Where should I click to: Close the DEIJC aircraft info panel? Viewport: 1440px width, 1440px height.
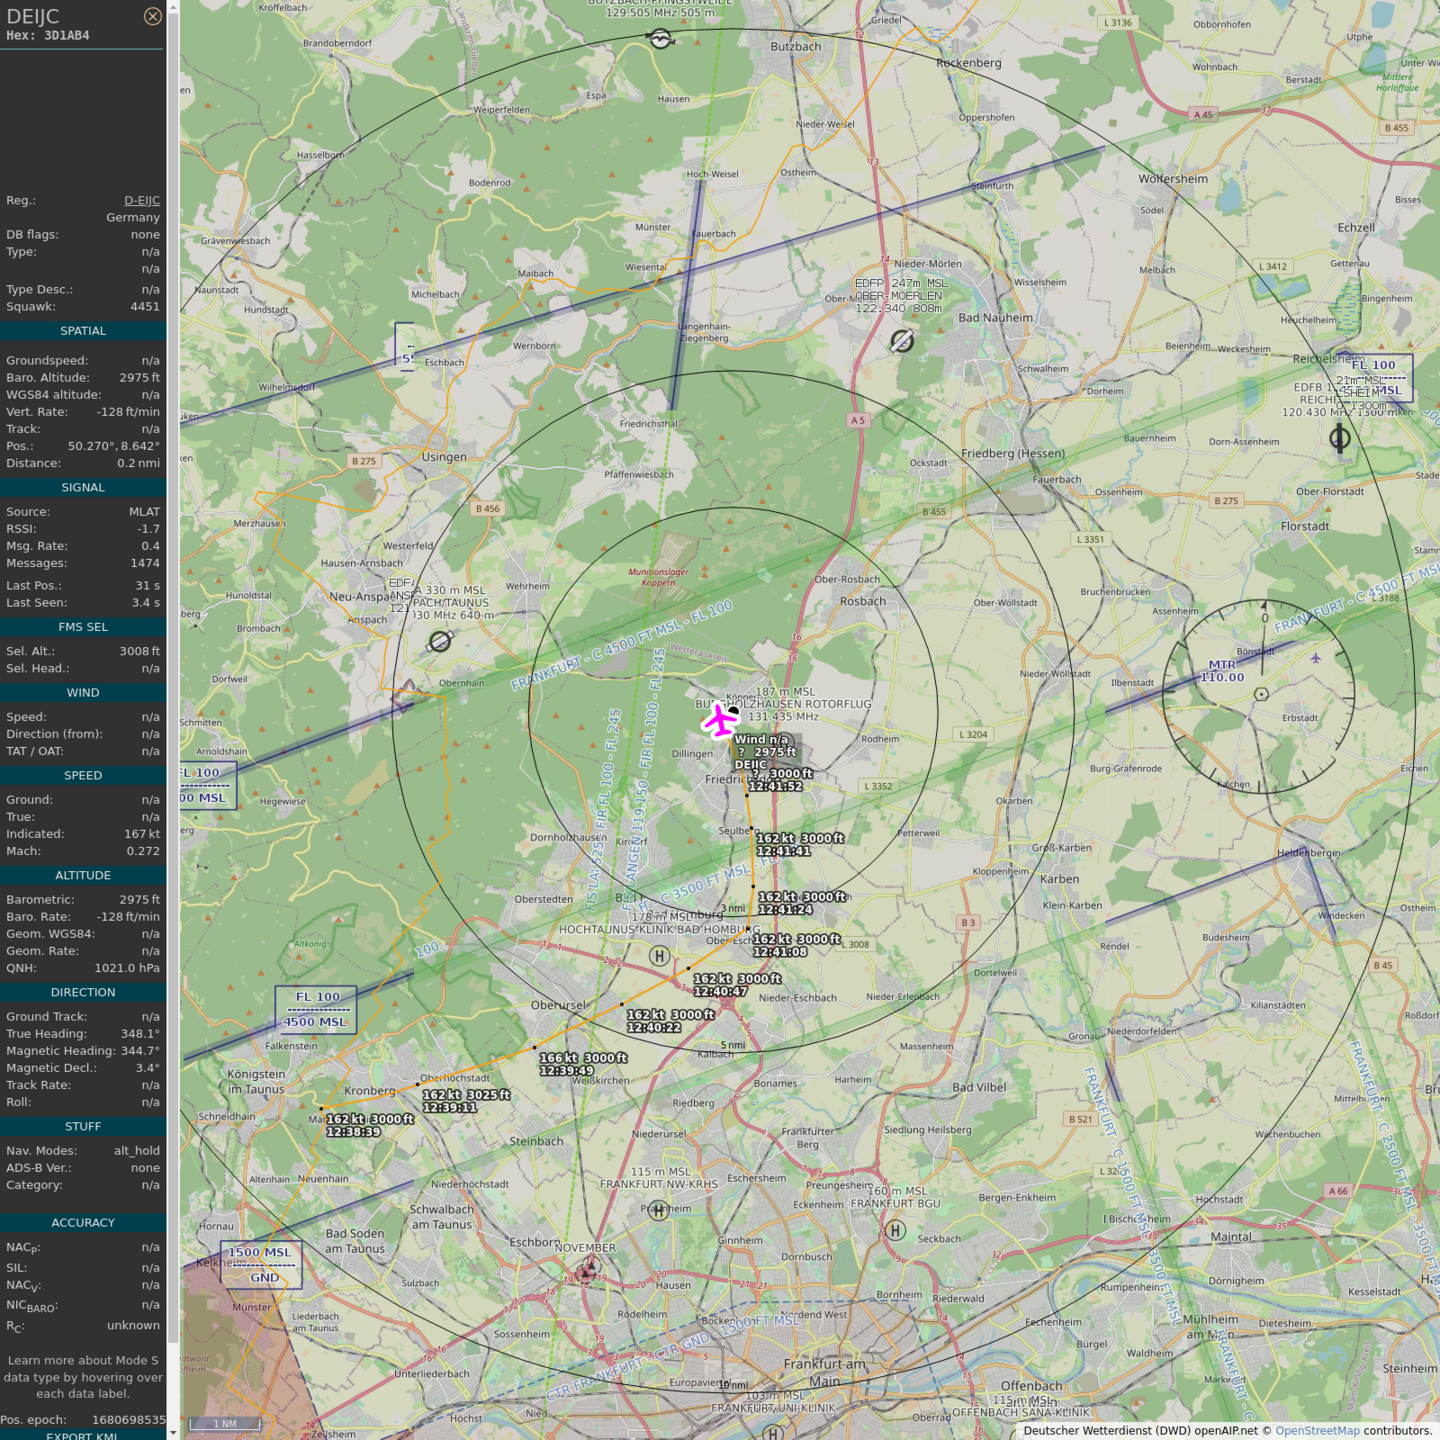152,16
